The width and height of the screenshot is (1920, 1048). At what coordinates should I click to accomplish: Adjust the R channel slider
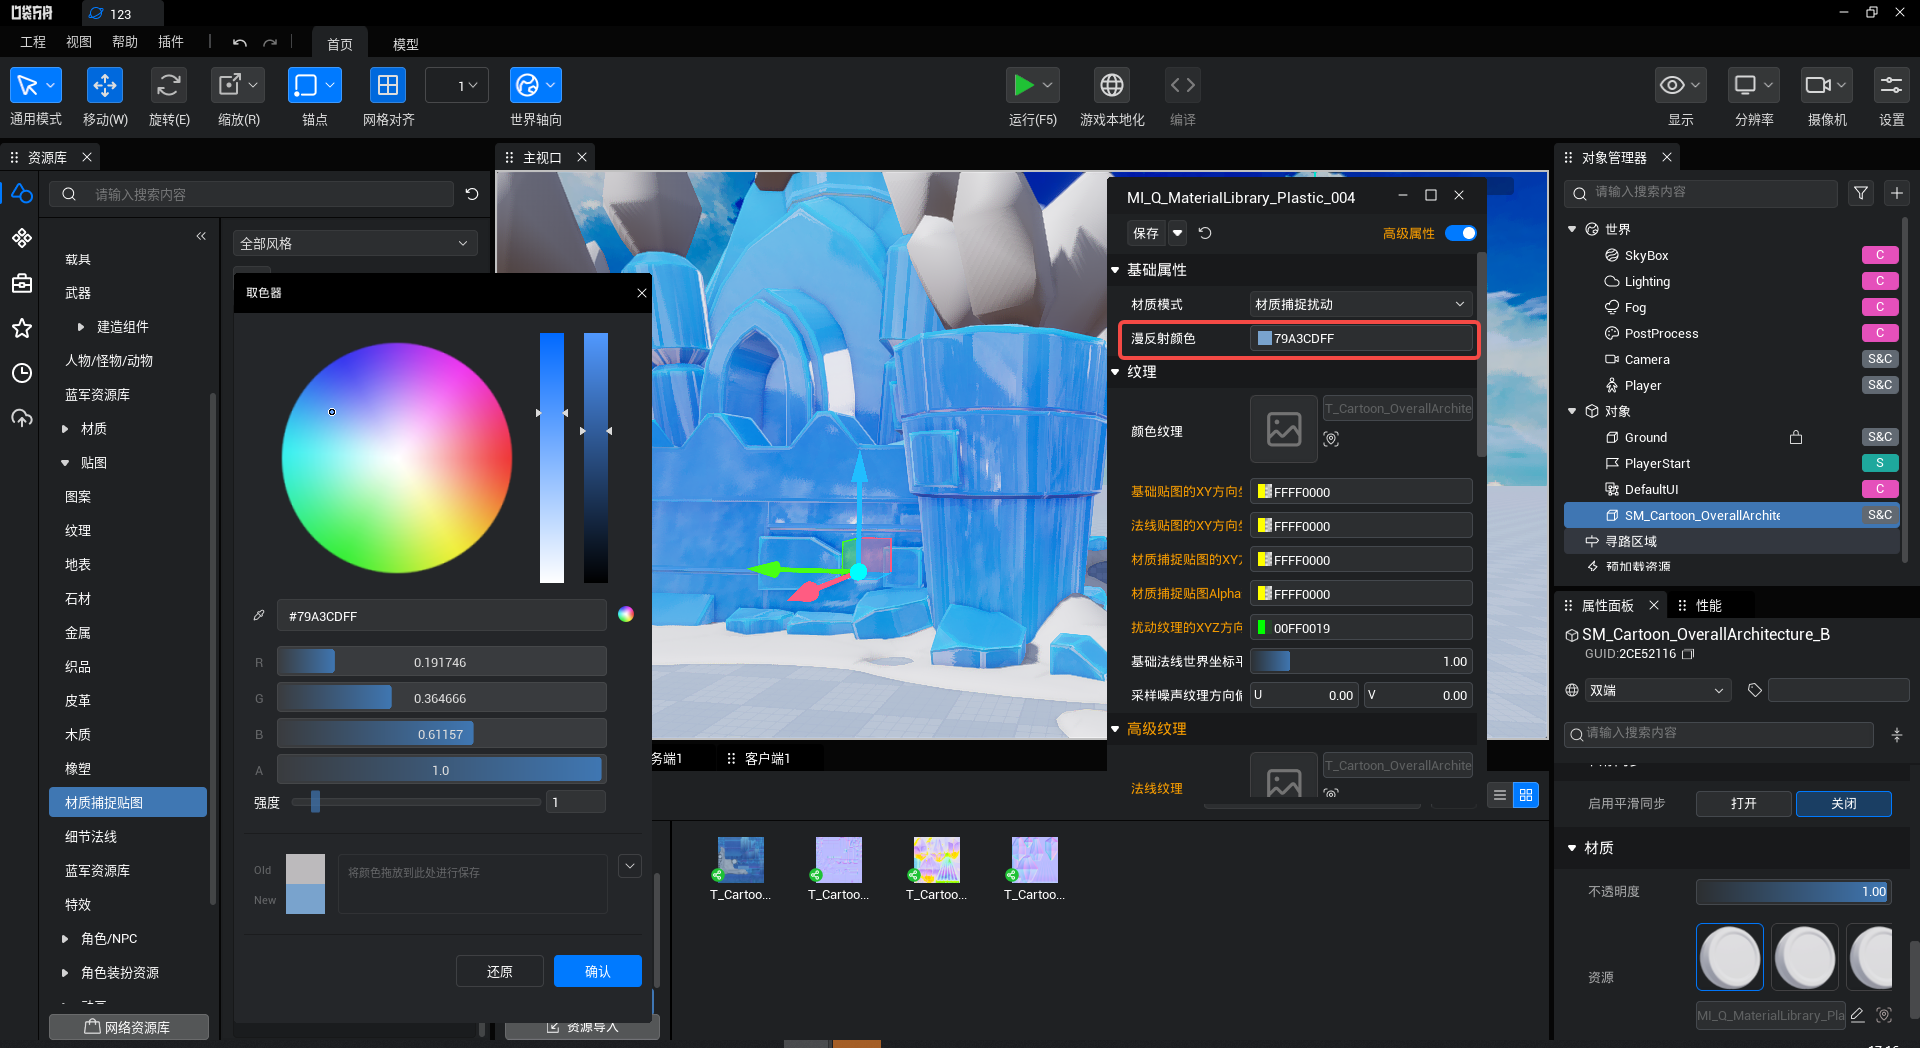point(441,662)
